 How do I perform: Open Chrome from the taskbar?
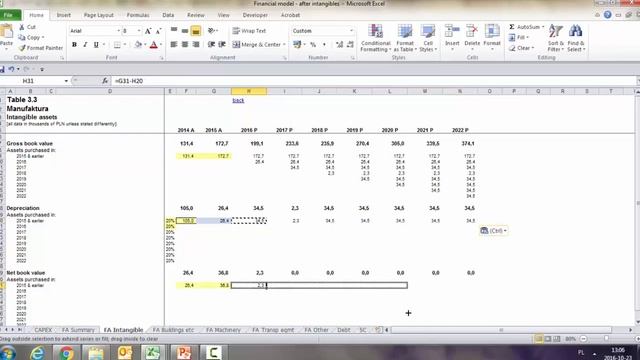(x=66, y=352)
